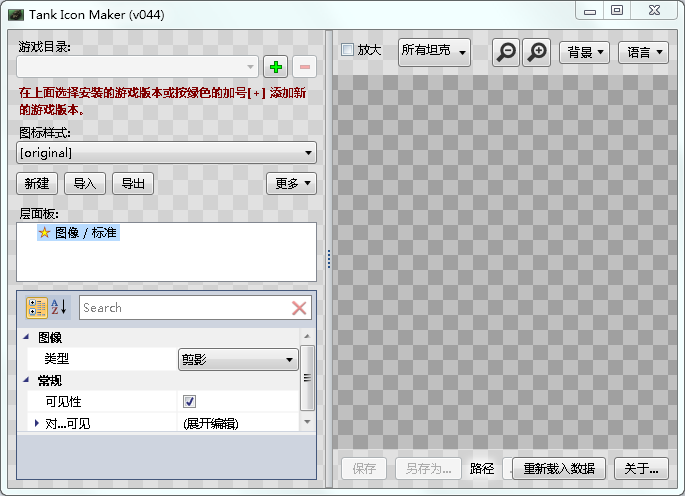Click the zoom out magnifier icon
This screenshot has width=685, height=496.
click(506, 52)
